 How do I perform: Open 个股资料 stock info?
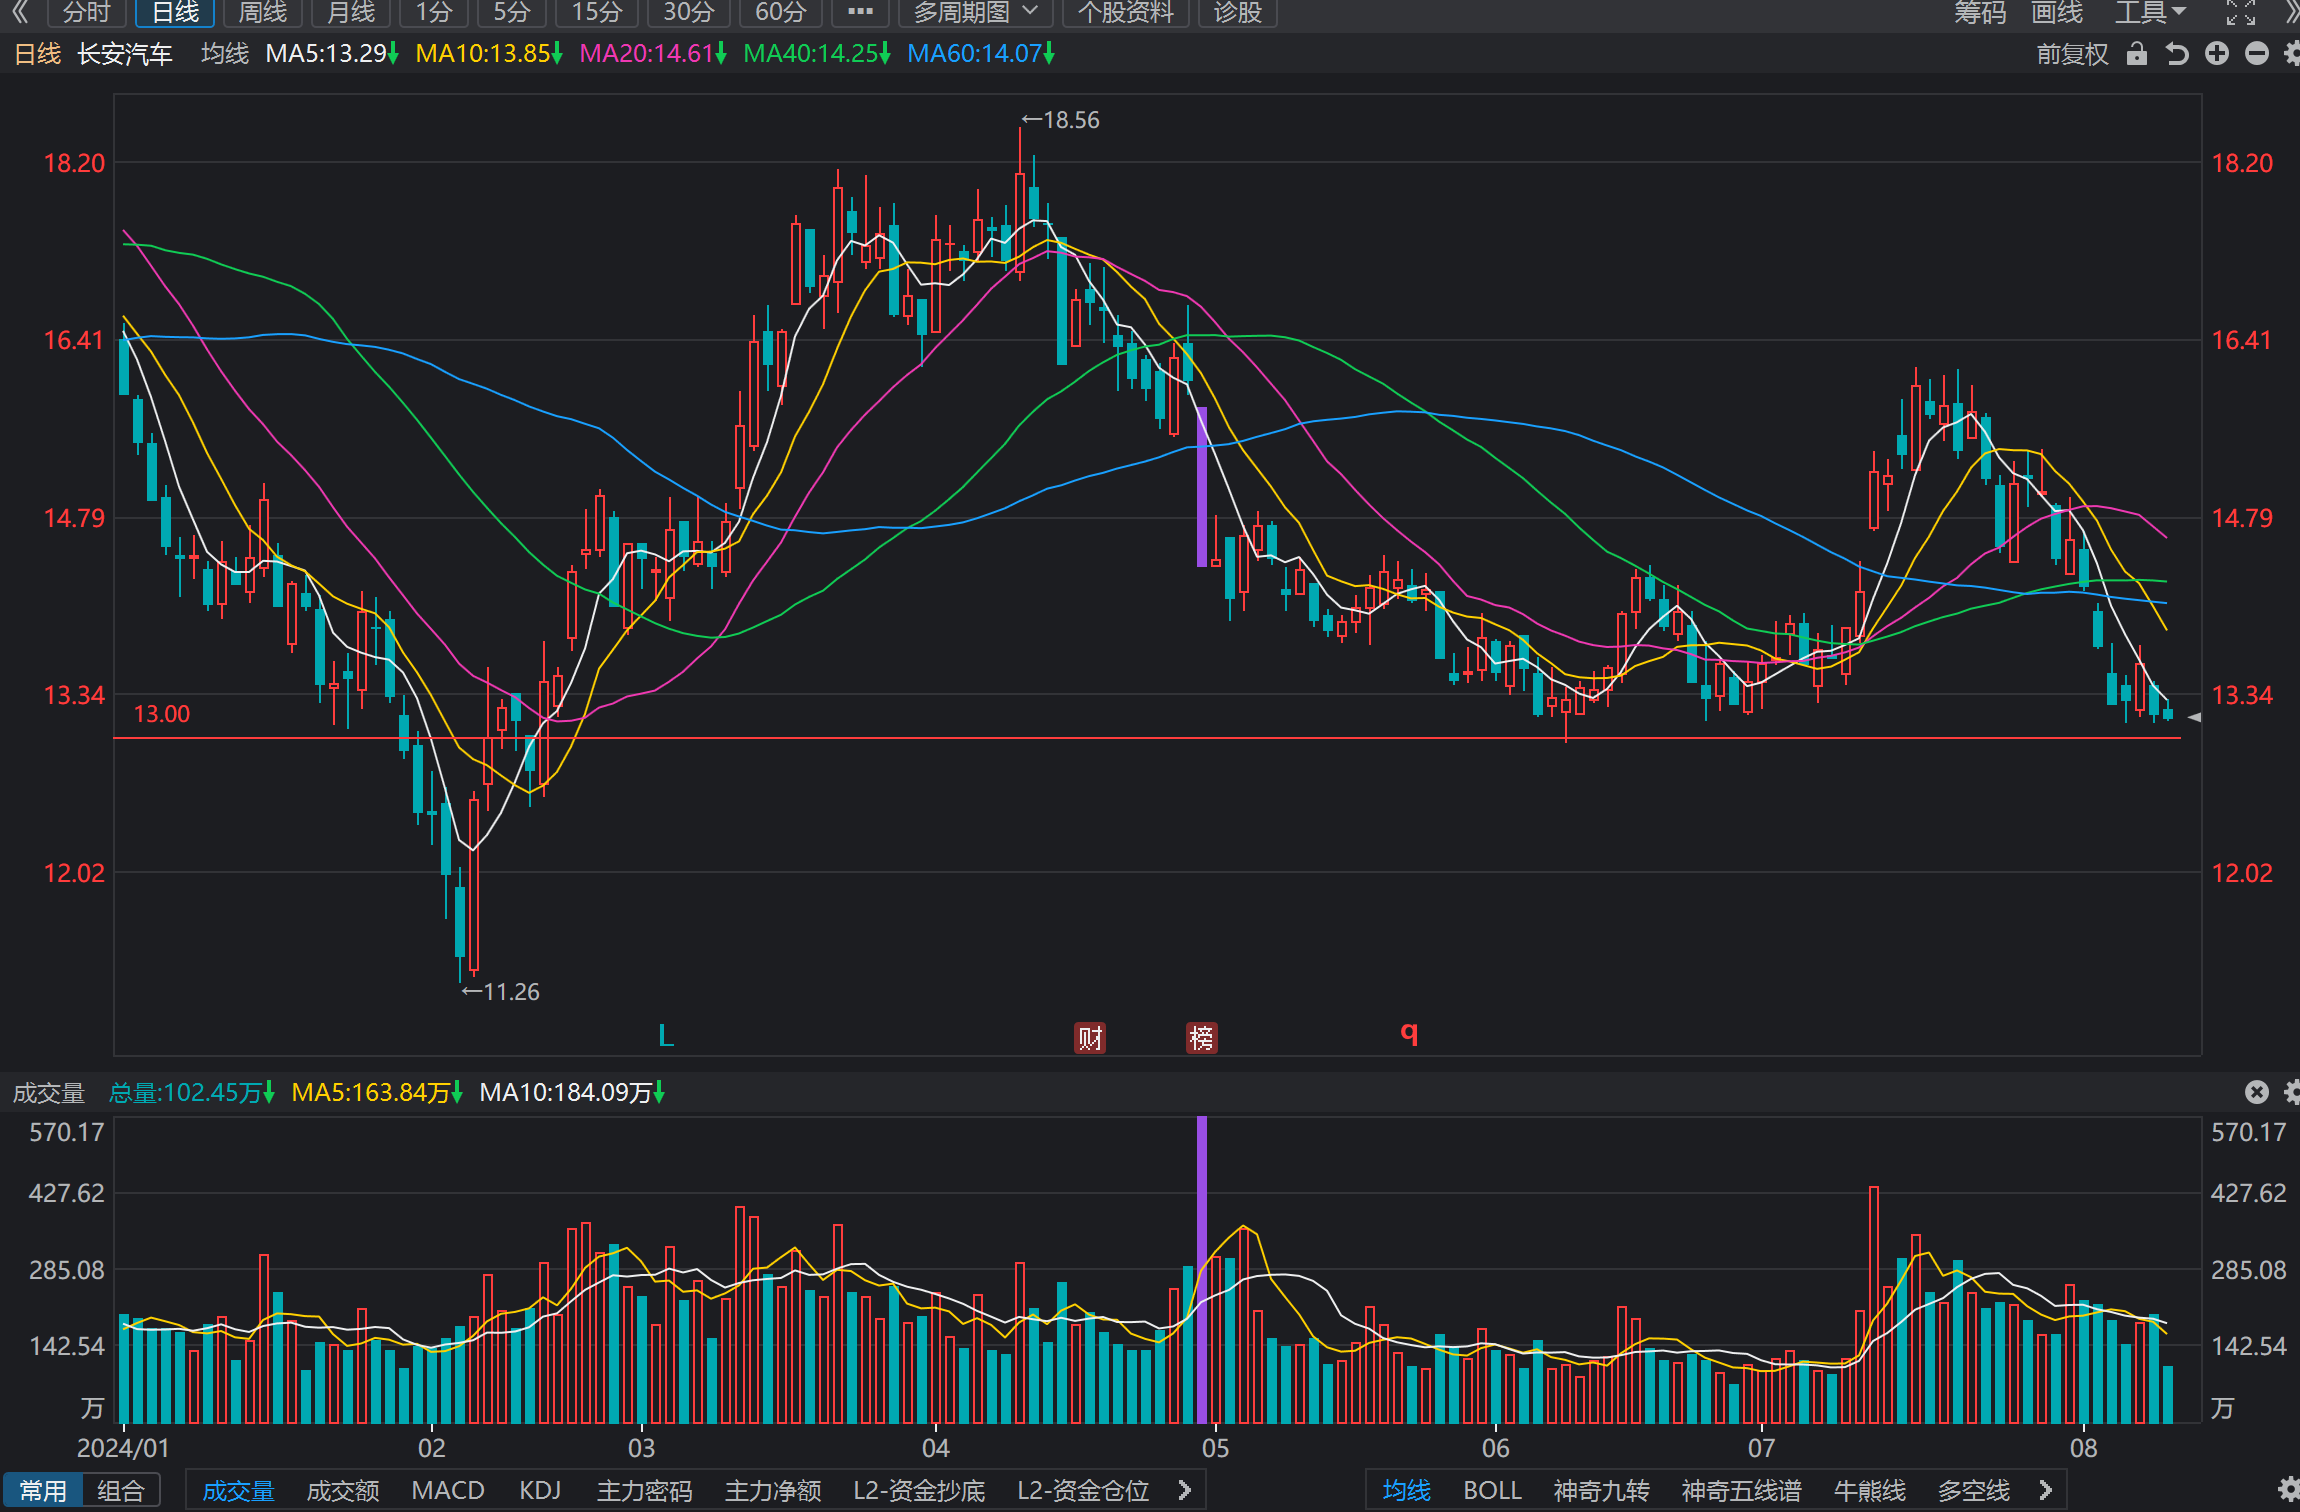pos(1125,12)
